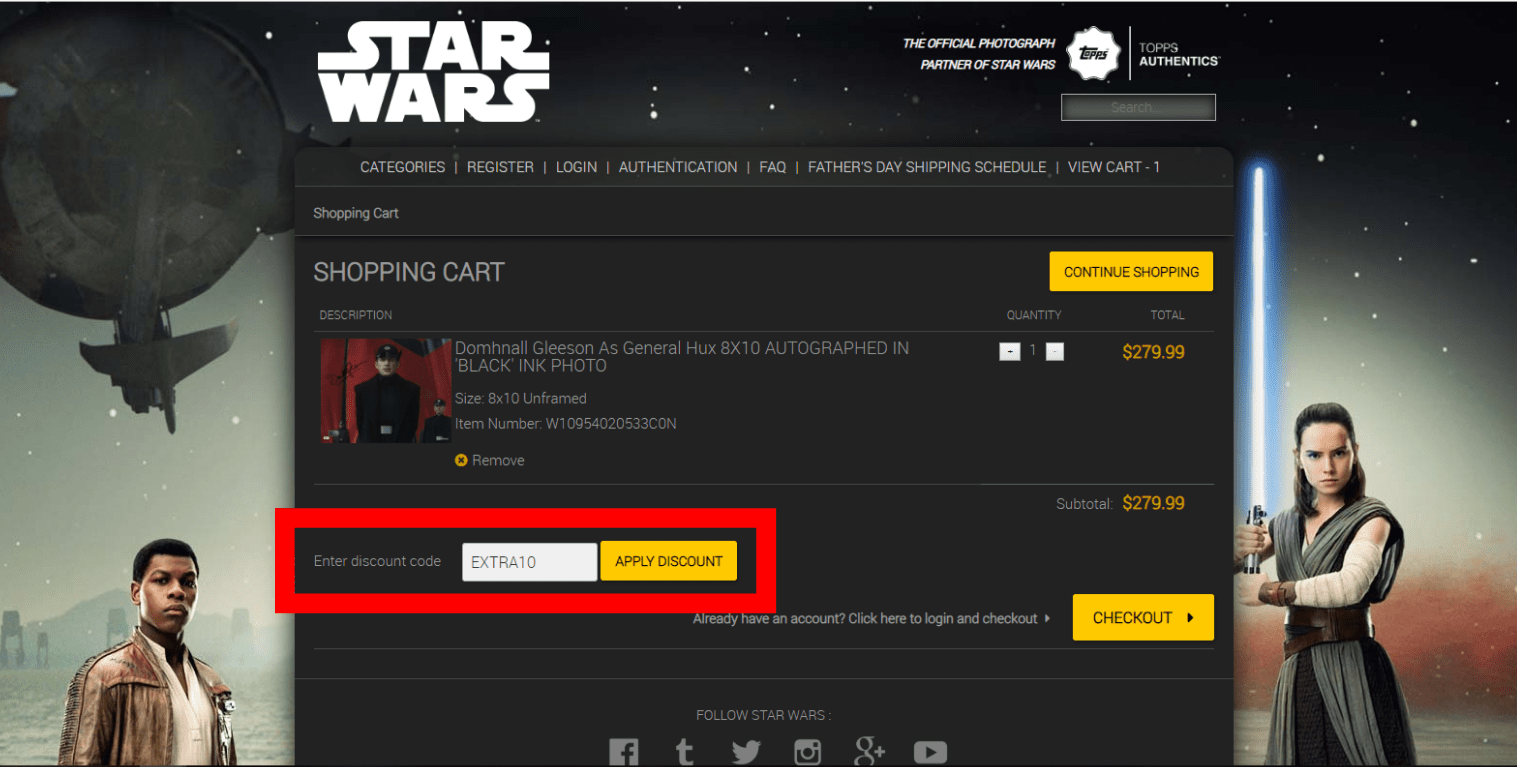Go to the REGISTER page
This screenshot has width=1517, height=767.
(x=500, y=167)
